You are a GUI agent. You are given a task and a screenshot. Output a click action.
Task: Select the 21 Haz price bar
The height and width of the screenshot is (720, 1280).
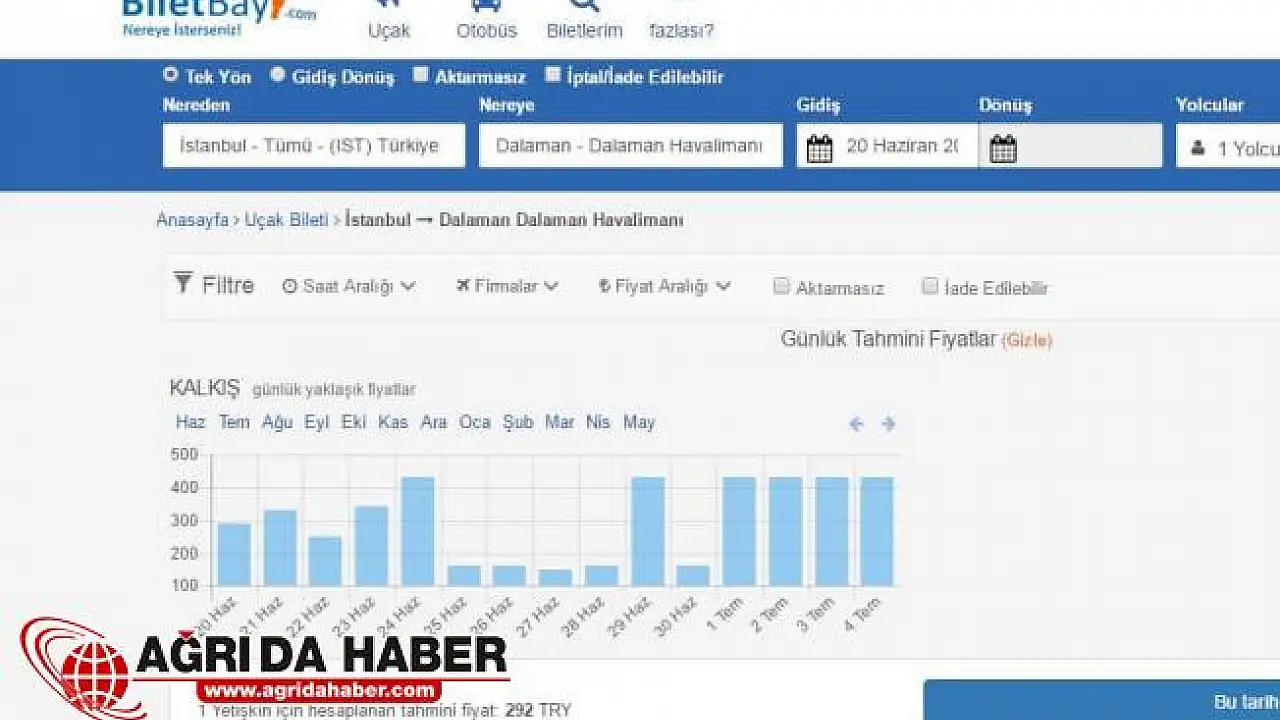pyautogui.click(x=280, y=548)
